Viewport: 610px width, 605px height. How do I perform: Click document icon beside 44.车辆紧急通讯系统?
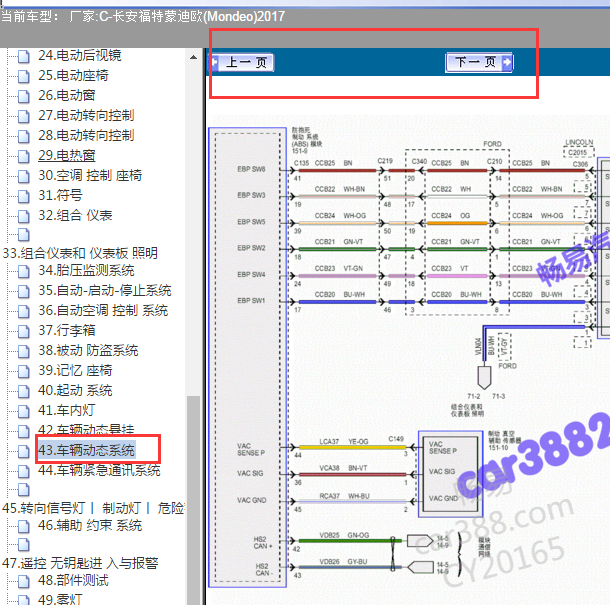[x=24, y=471]
